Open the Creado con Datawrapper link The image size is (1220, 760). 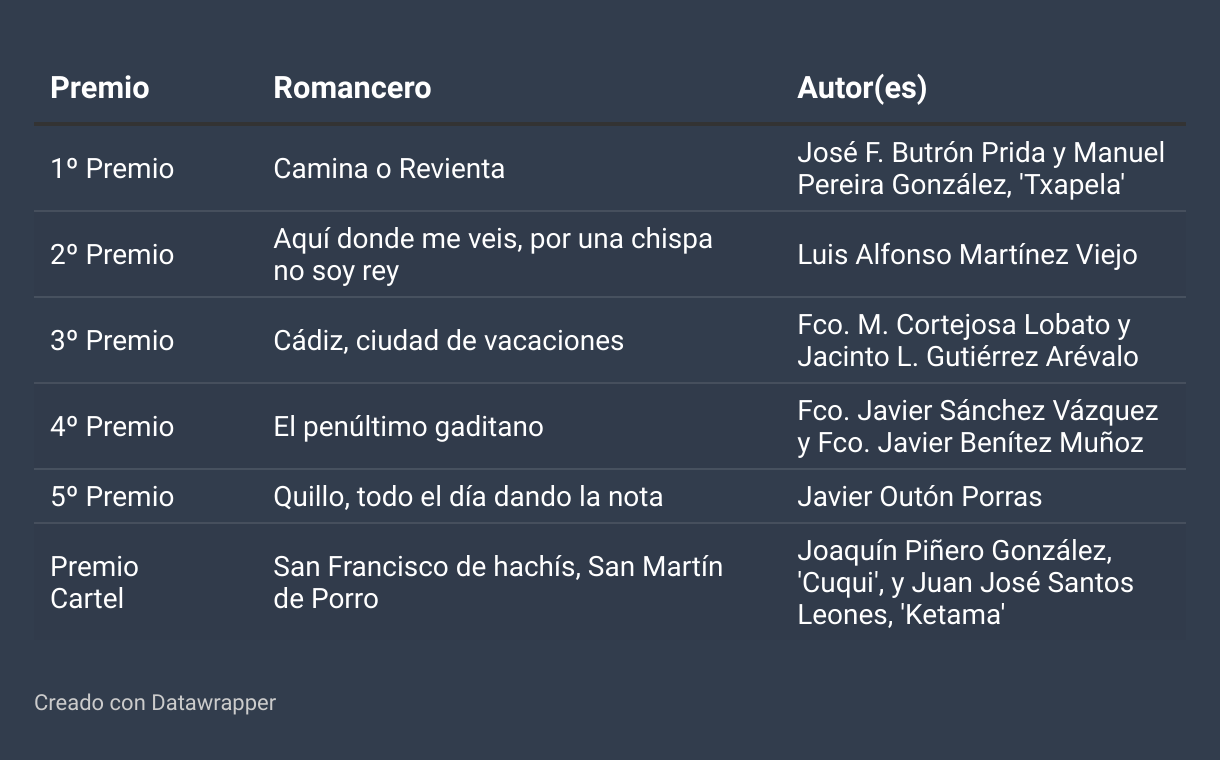[155, 703]
